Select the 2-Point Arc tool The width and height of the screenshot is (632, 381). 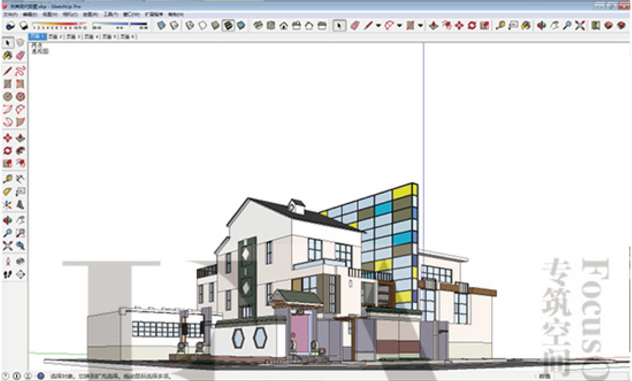click(20, 109)
